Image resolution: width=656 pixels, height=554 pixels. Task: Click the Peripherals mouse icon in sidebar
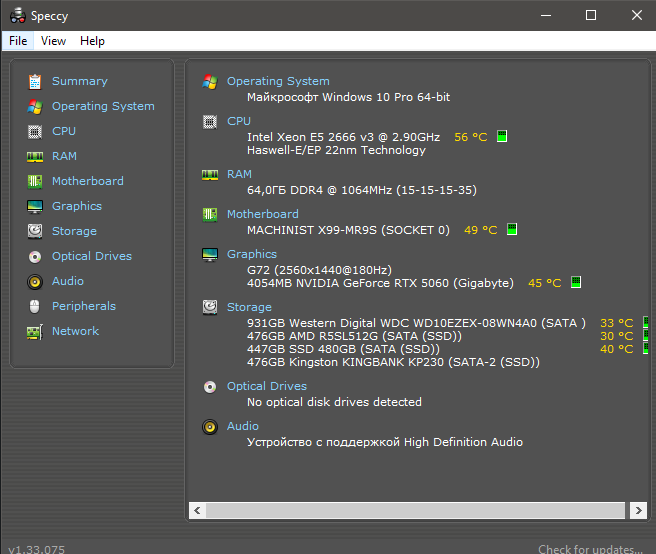point(35,307)
